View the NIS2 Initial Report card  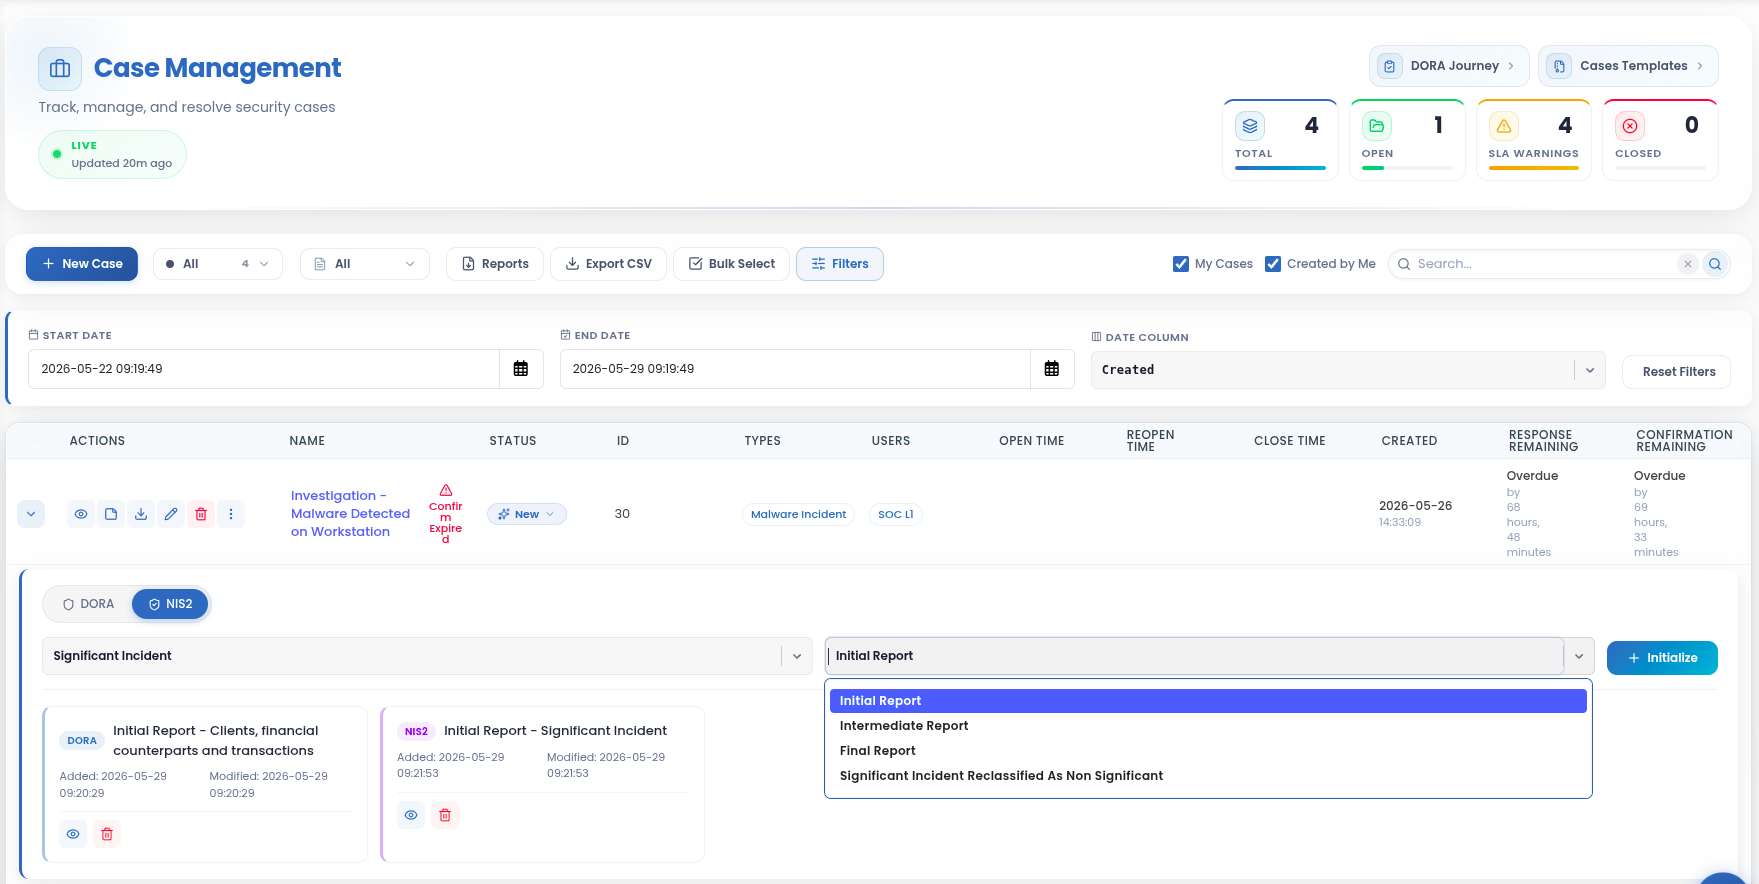(x=411, y=815)
